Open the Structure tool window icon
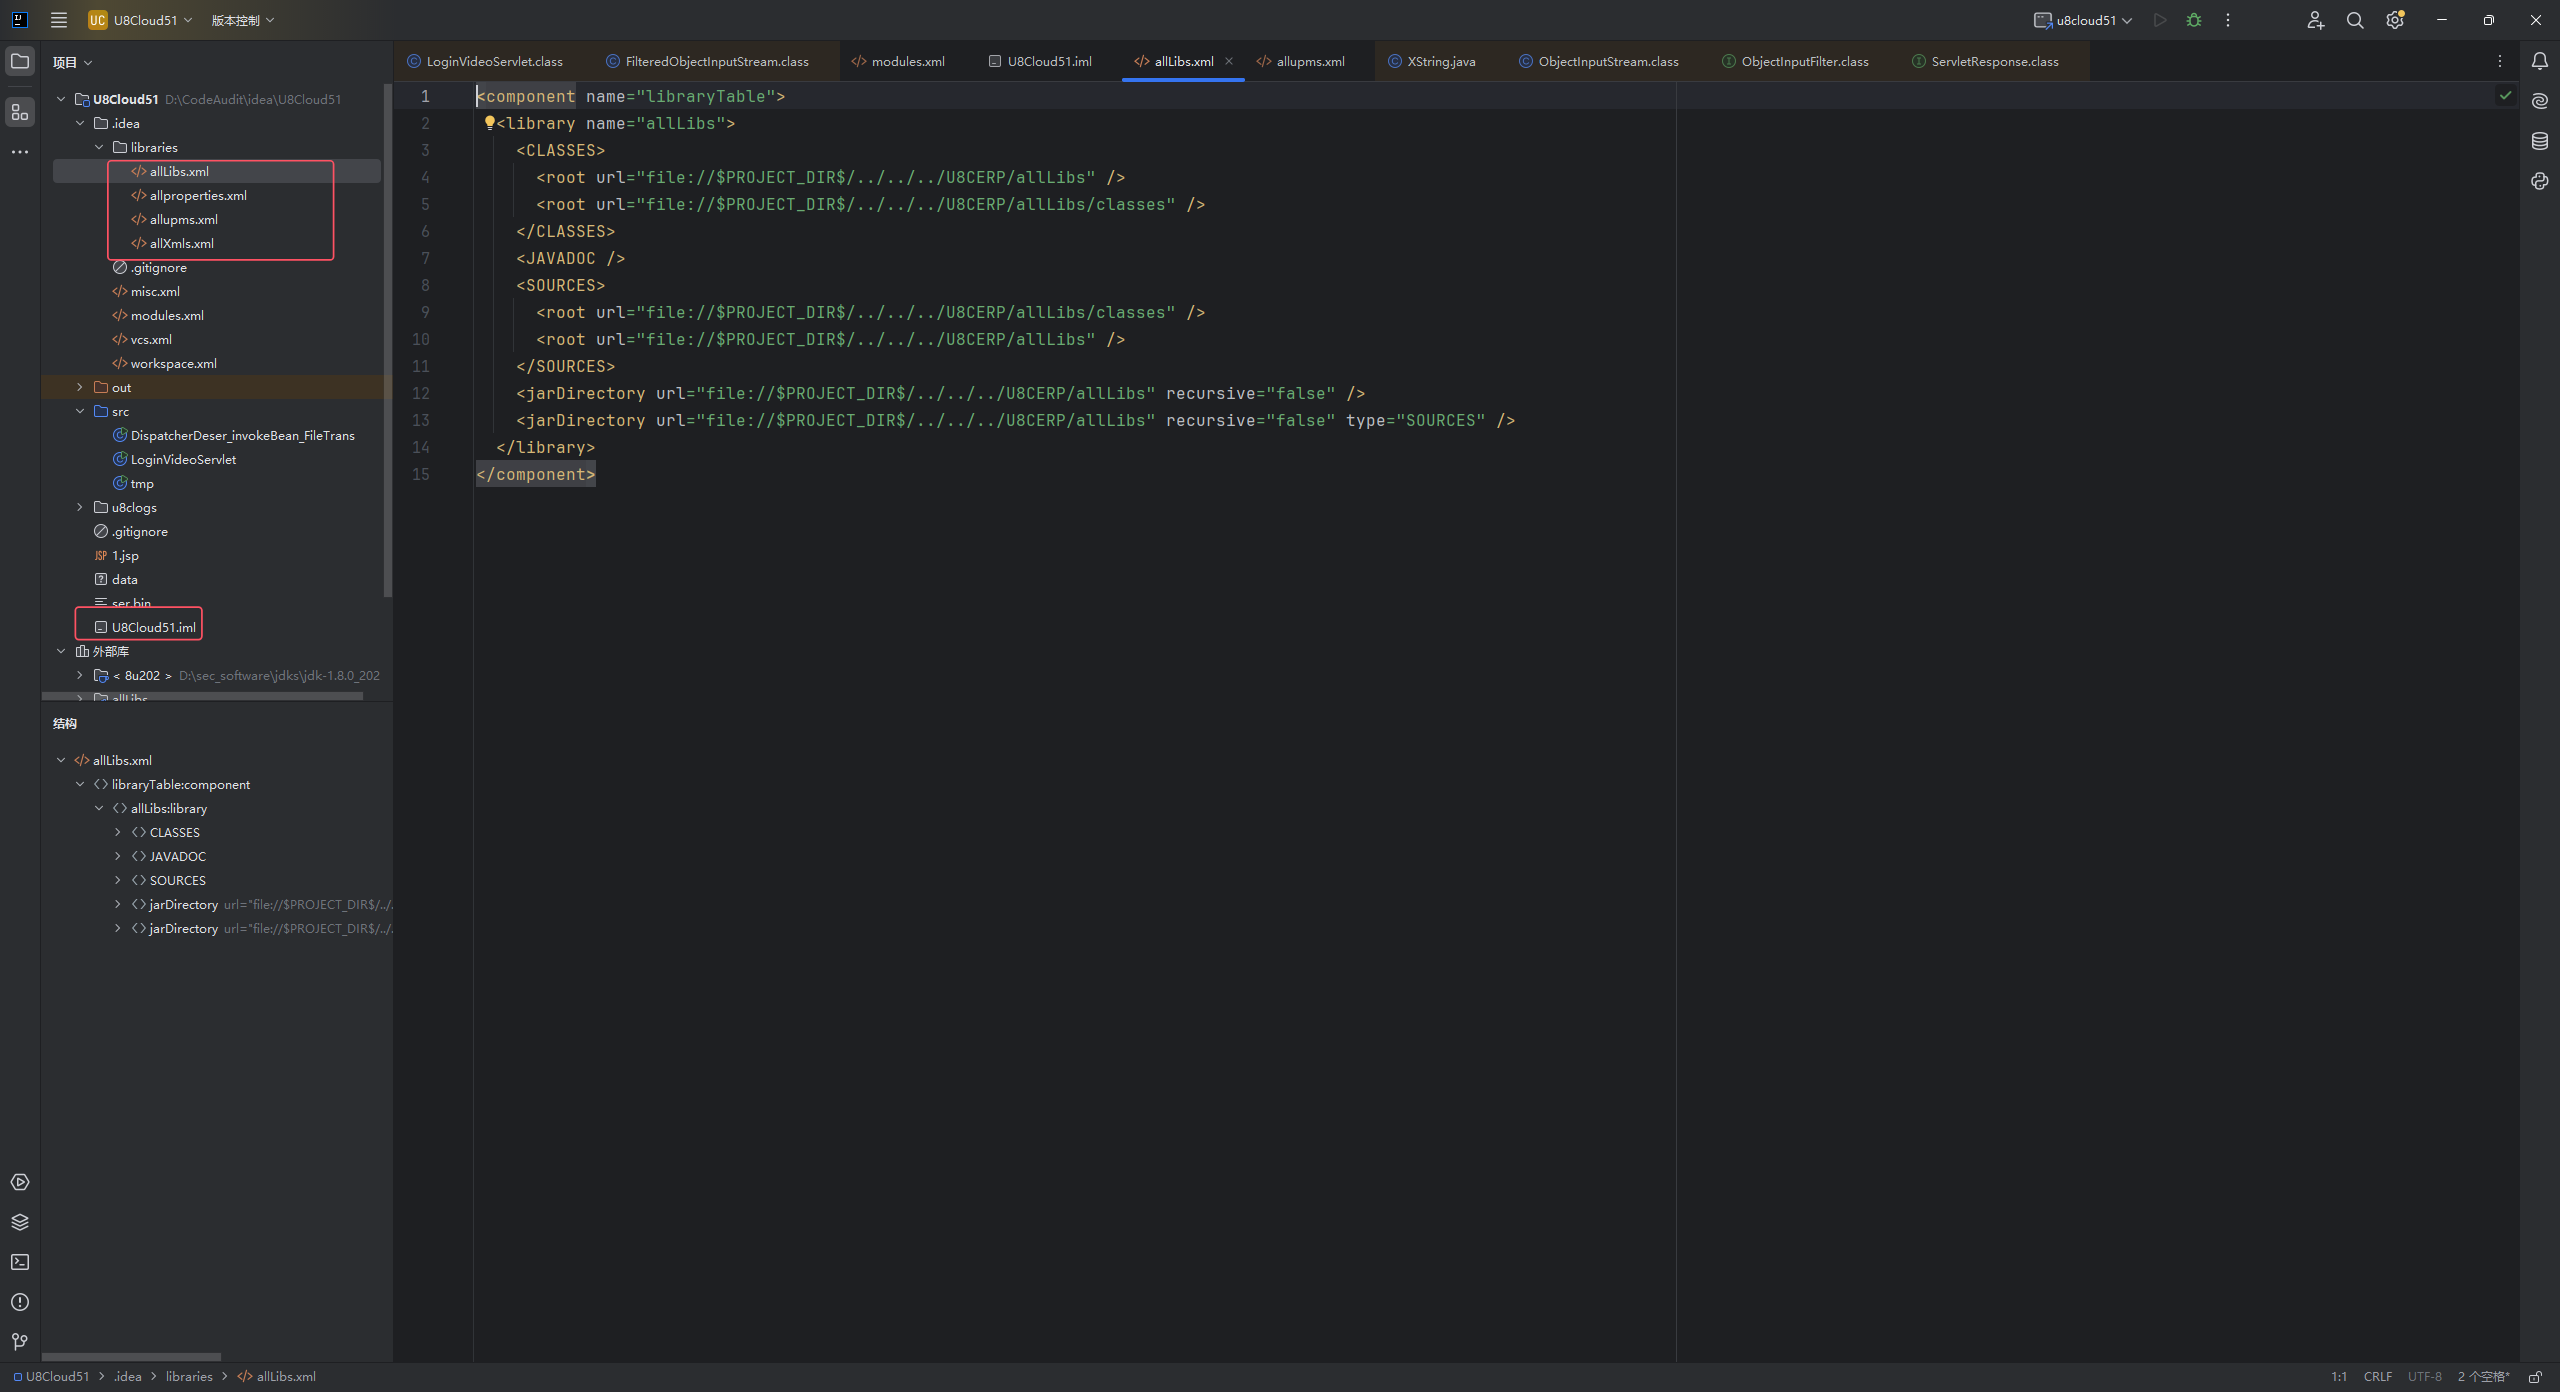 (x=20, y=112)
